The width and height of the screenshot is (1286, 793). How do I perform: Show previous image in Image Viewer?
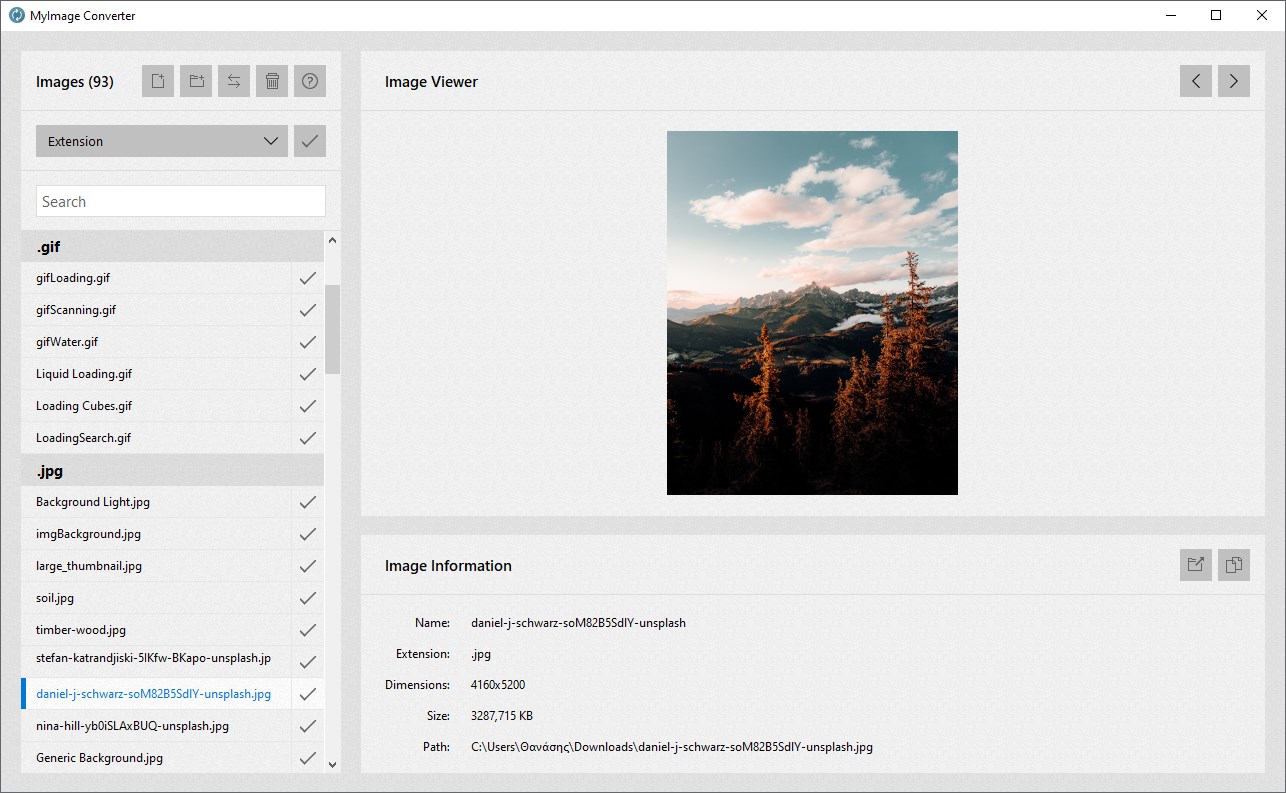tap(1196, 81)
